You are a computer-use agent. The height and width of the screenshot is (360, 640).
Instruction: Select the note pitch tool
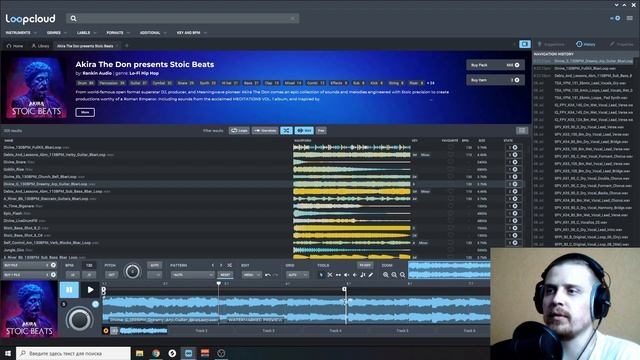pyautogui.click(x=362, y=275)
